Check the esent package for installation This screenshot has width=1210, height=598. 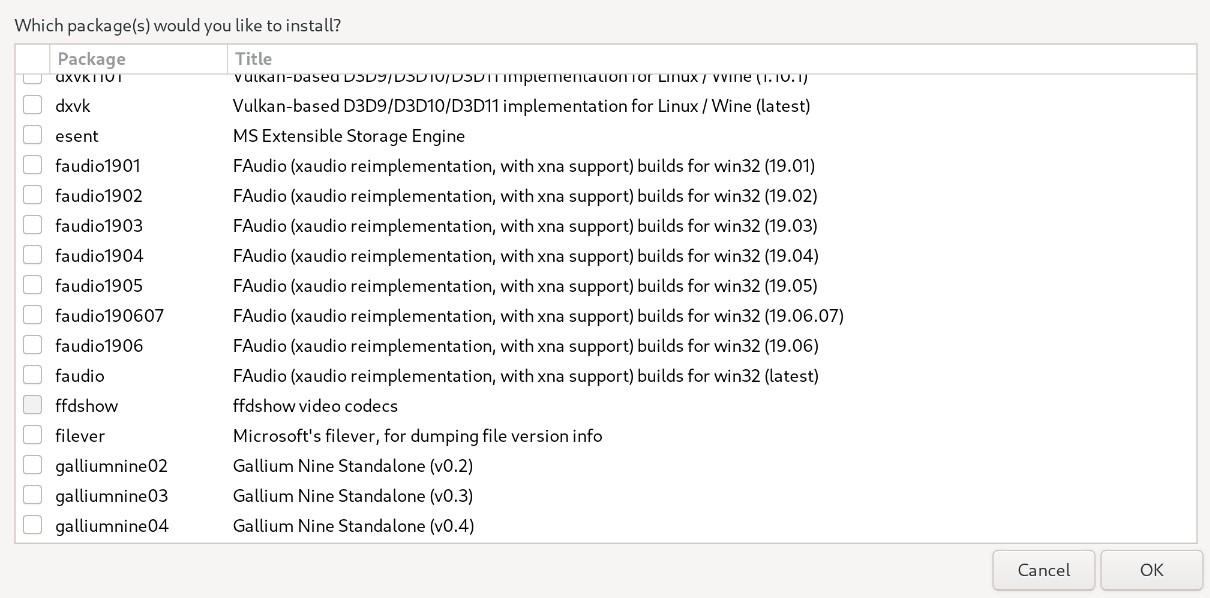point(32,135)
